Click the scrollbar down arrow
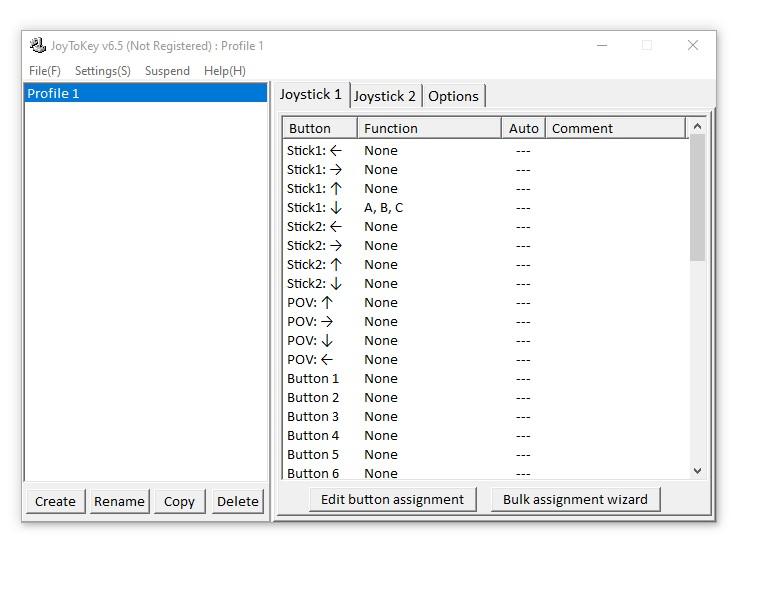The width and height of the screenshot is (778, 604). coord(697,470)
